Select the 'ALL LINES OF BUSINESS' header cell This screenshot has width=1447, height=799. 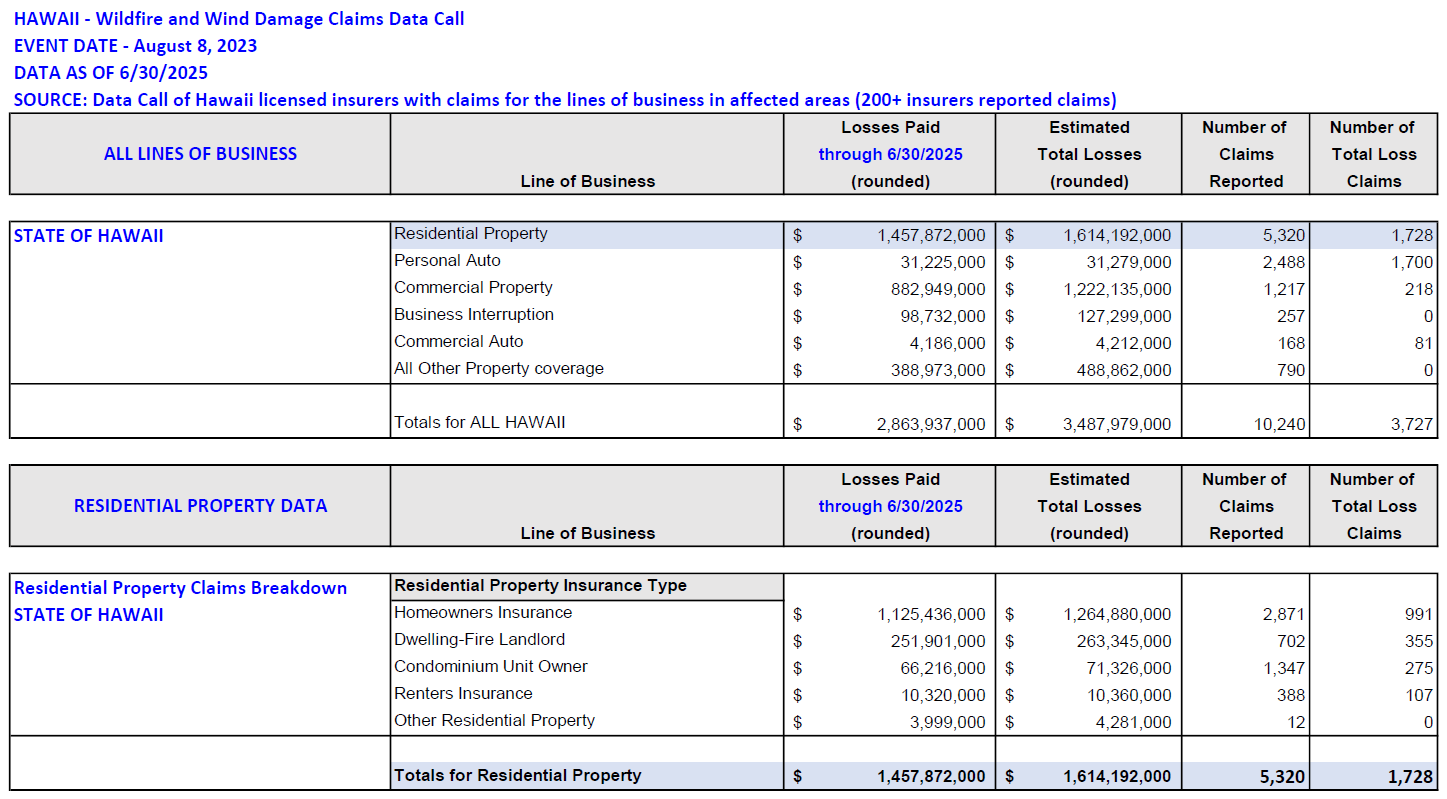(x=200, y=154)
